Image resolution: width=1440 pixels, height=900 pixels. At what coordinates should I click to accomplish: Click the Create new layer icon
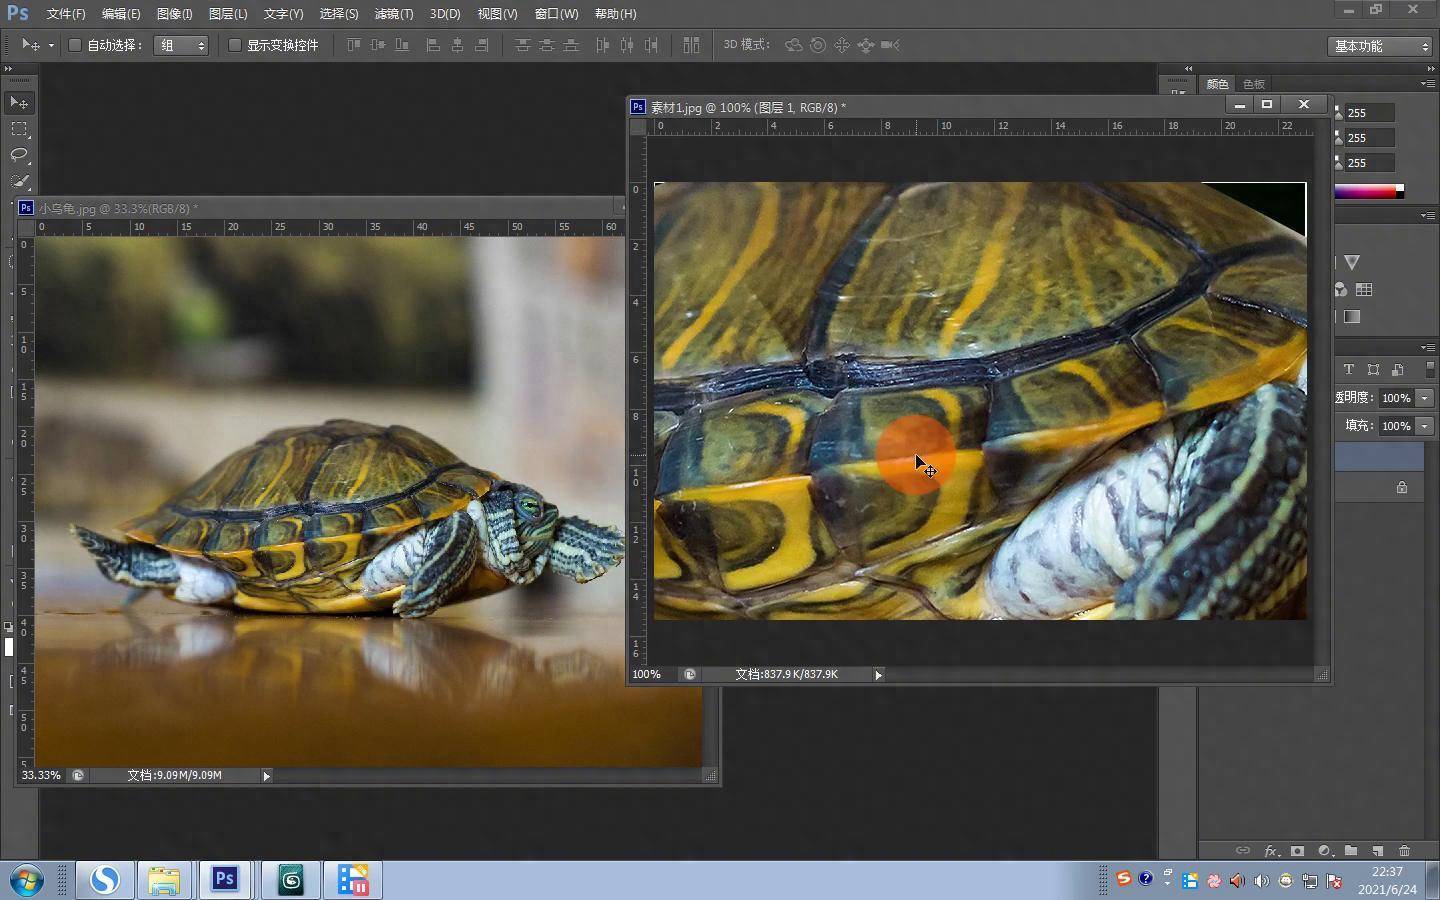pos(1378,851)
